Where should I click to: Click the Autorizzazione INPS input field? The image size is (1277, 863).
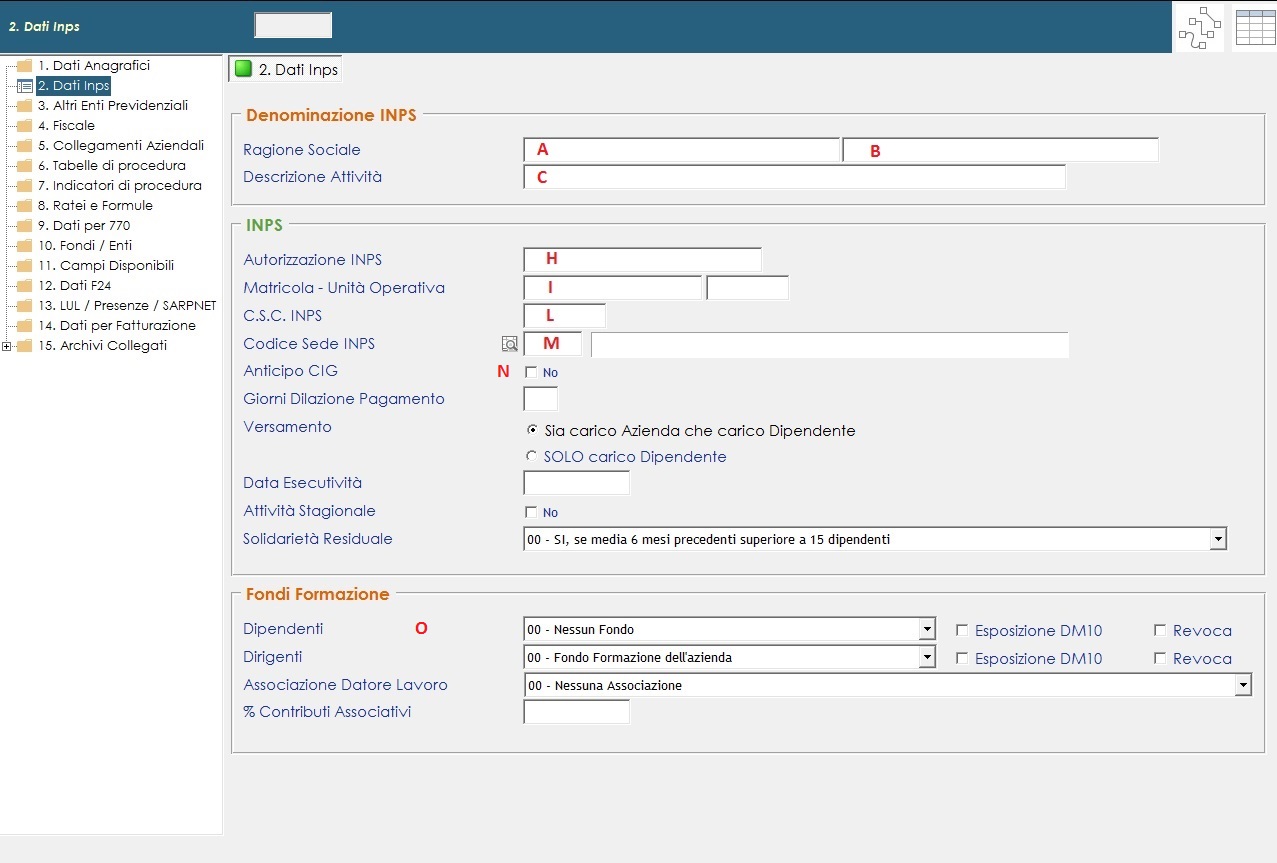[x=642, y=260]
